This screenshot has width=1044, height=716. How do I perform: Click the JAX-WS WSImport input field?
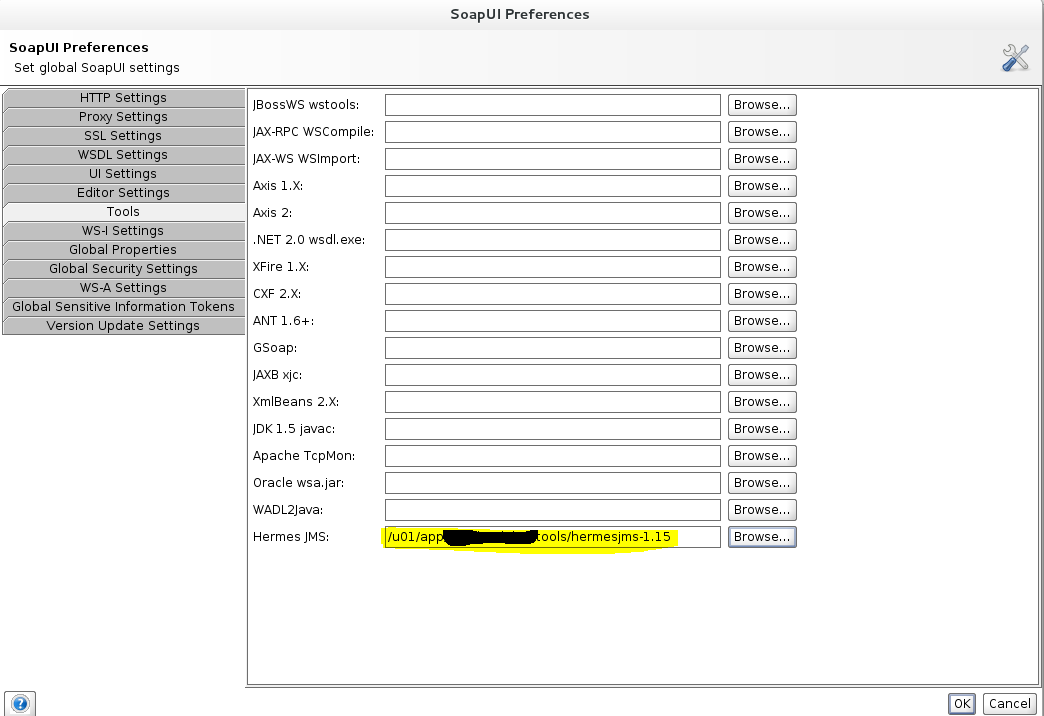click(553, 159)
